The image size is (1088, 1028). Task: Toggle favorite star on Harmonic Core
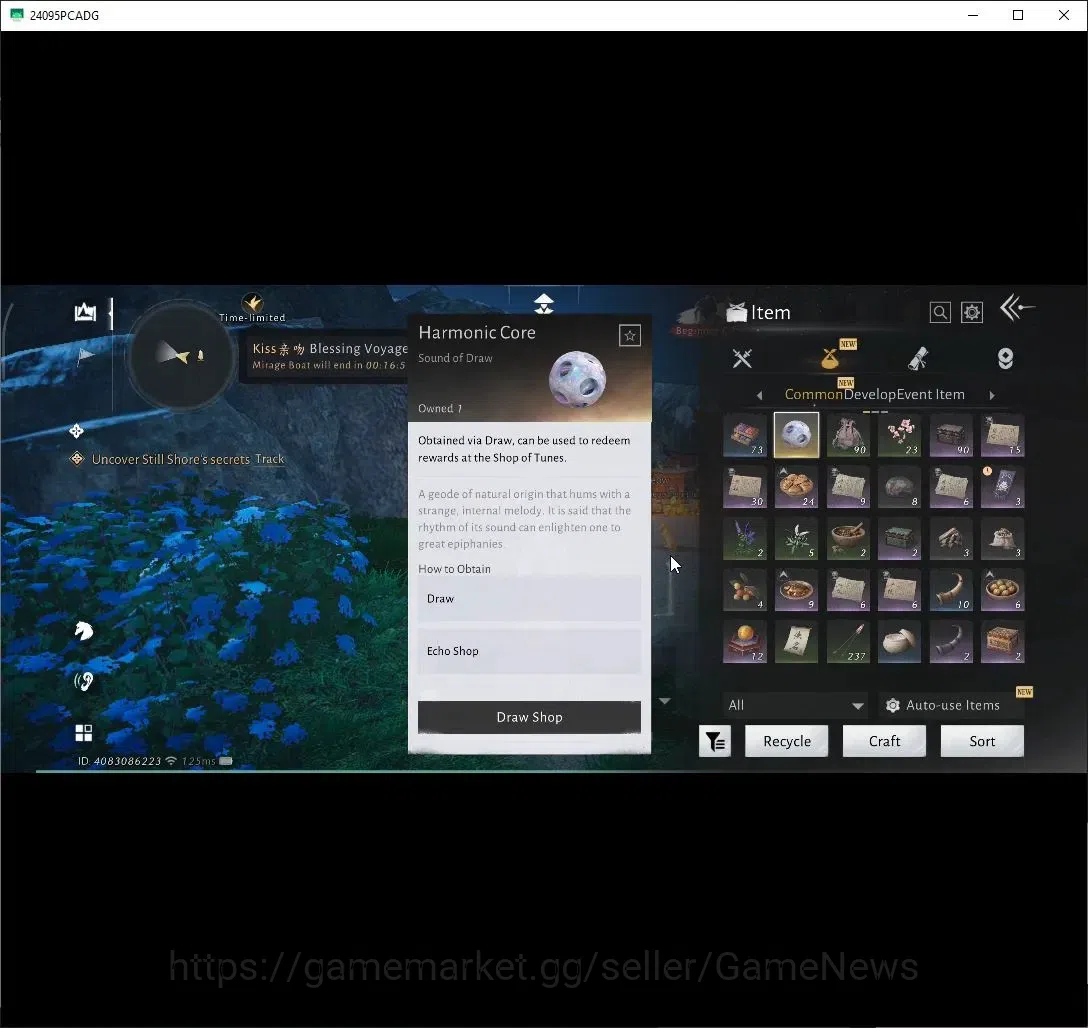(x=629, y=336)
